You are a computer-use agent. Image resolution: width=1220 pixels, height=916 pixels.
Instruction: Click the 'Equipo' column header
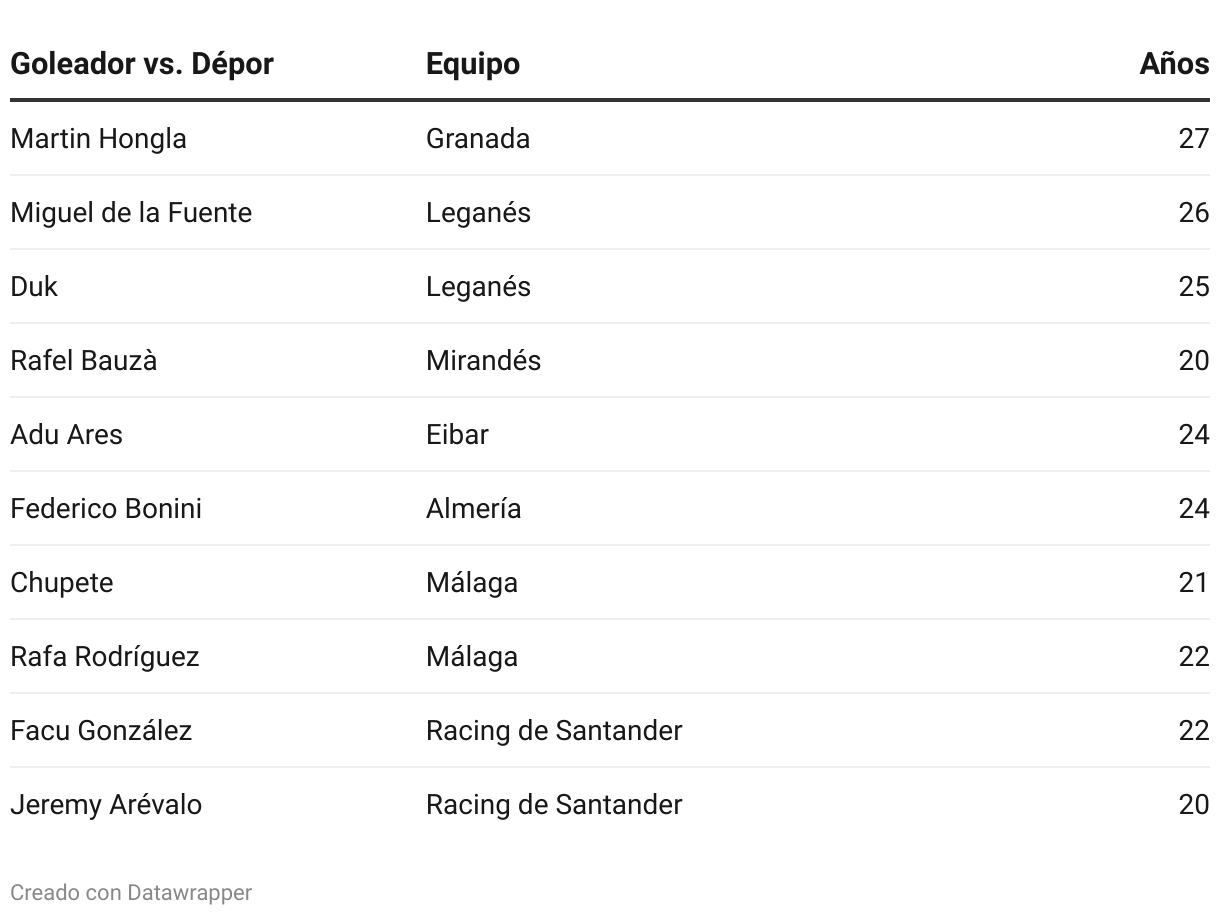pyautogui.click(x=473, y=64)
